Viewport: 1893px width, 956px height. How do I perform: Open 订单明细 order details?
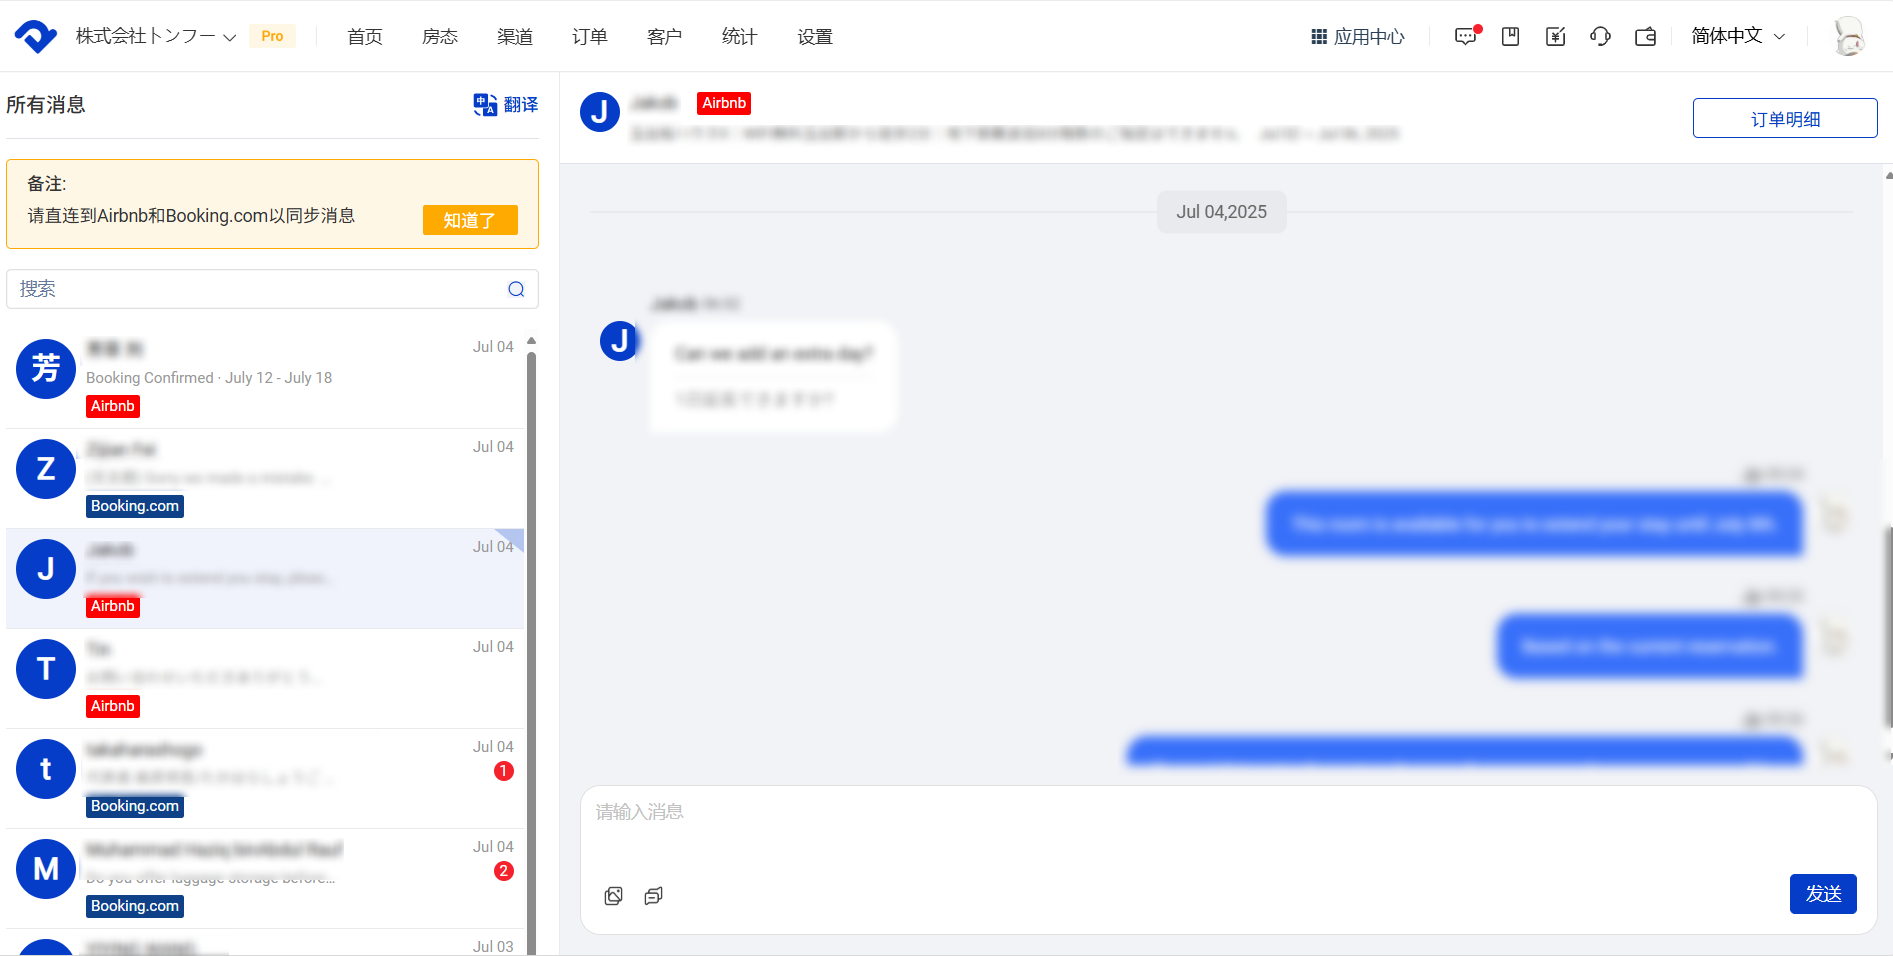click(1785, 118)
